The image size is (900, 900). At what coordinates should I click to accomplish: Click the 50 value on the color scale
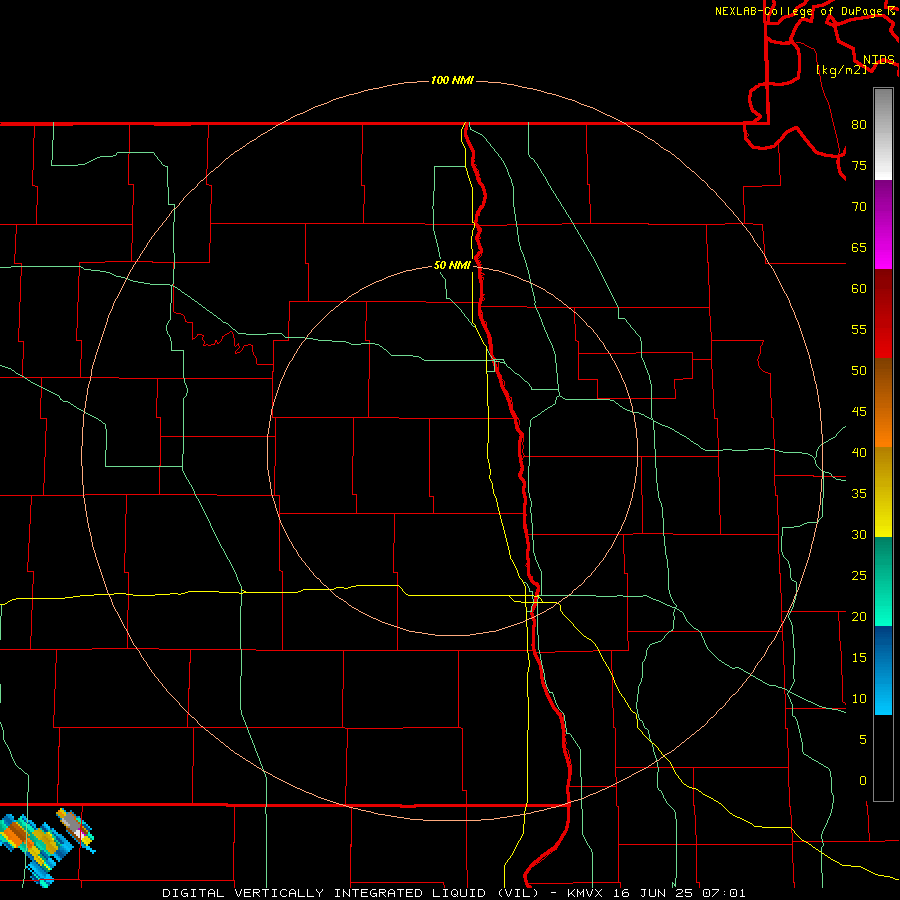point(859,371)
